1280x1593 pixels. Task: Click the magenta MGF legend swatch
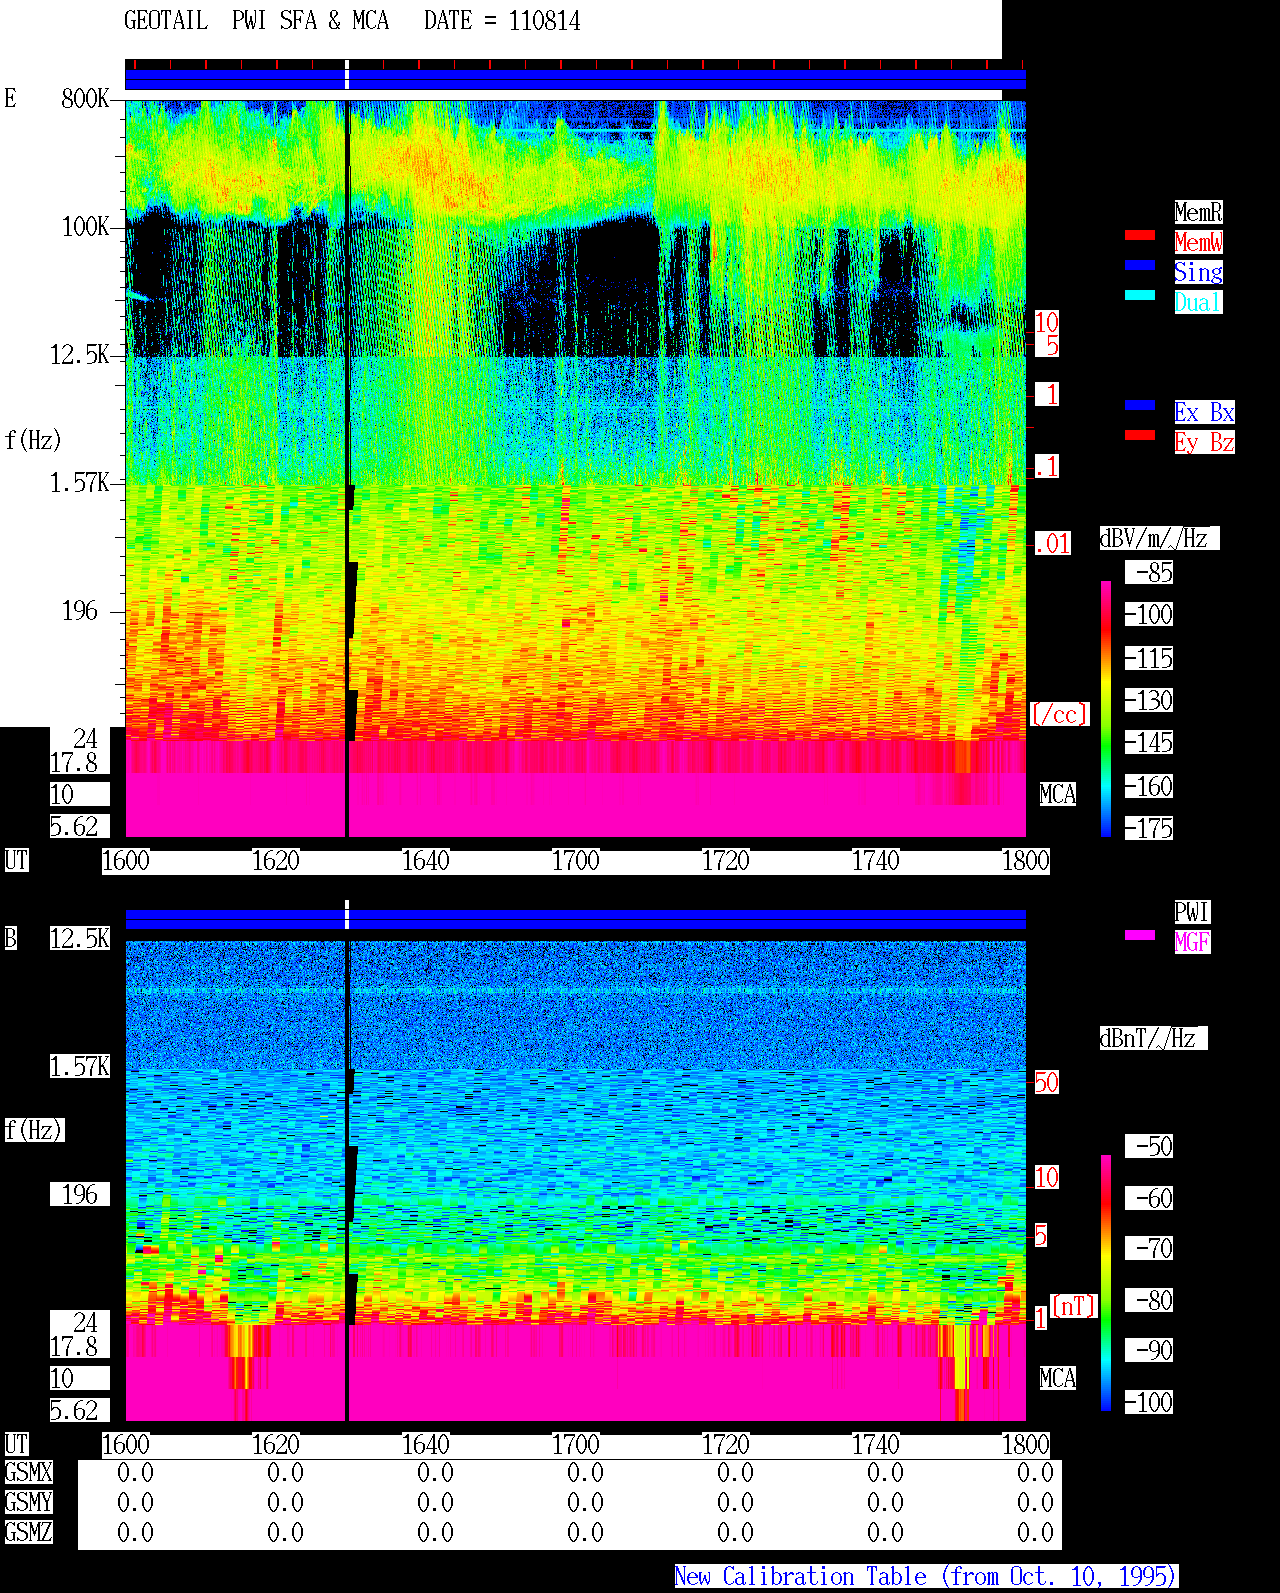click(1140, 935)
